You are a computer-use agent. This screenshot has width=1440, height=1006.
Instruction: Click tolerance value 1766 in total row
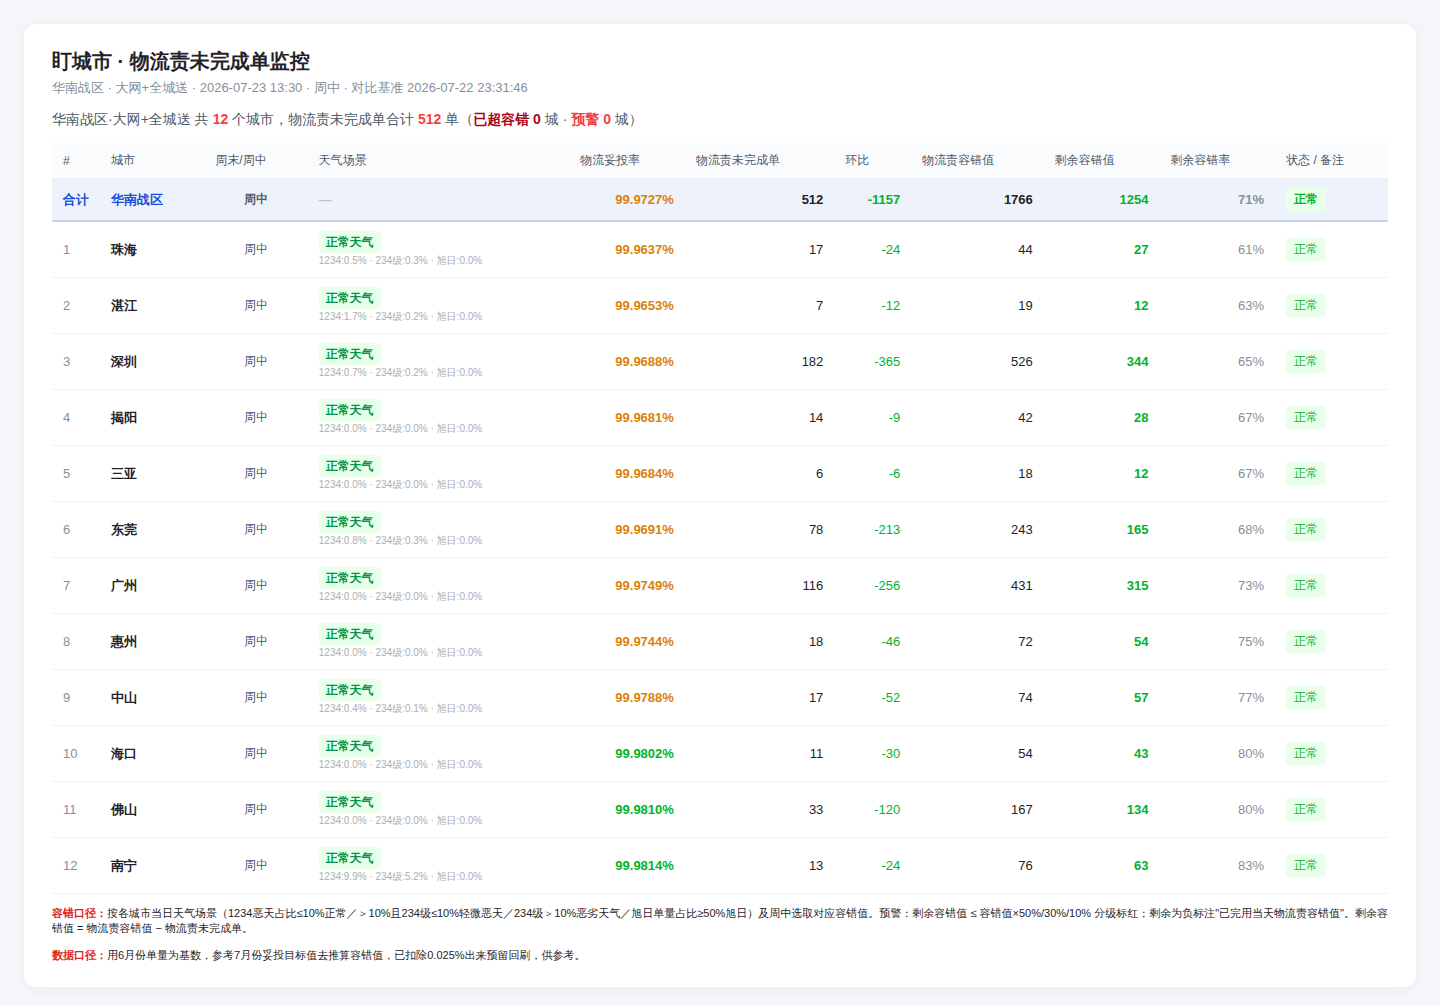[x=1018, y=200]
